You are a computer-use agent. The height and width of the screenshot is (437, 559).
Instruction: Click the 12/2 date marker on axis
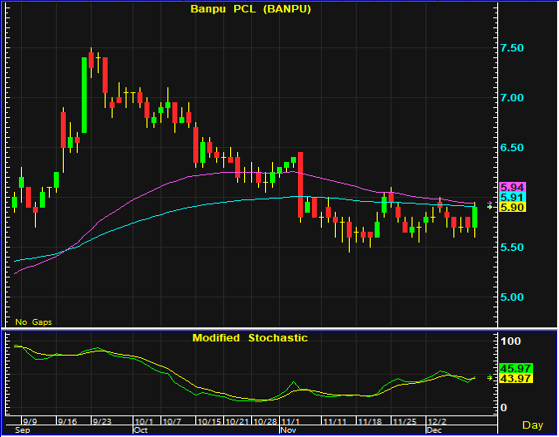coord(437,422)
